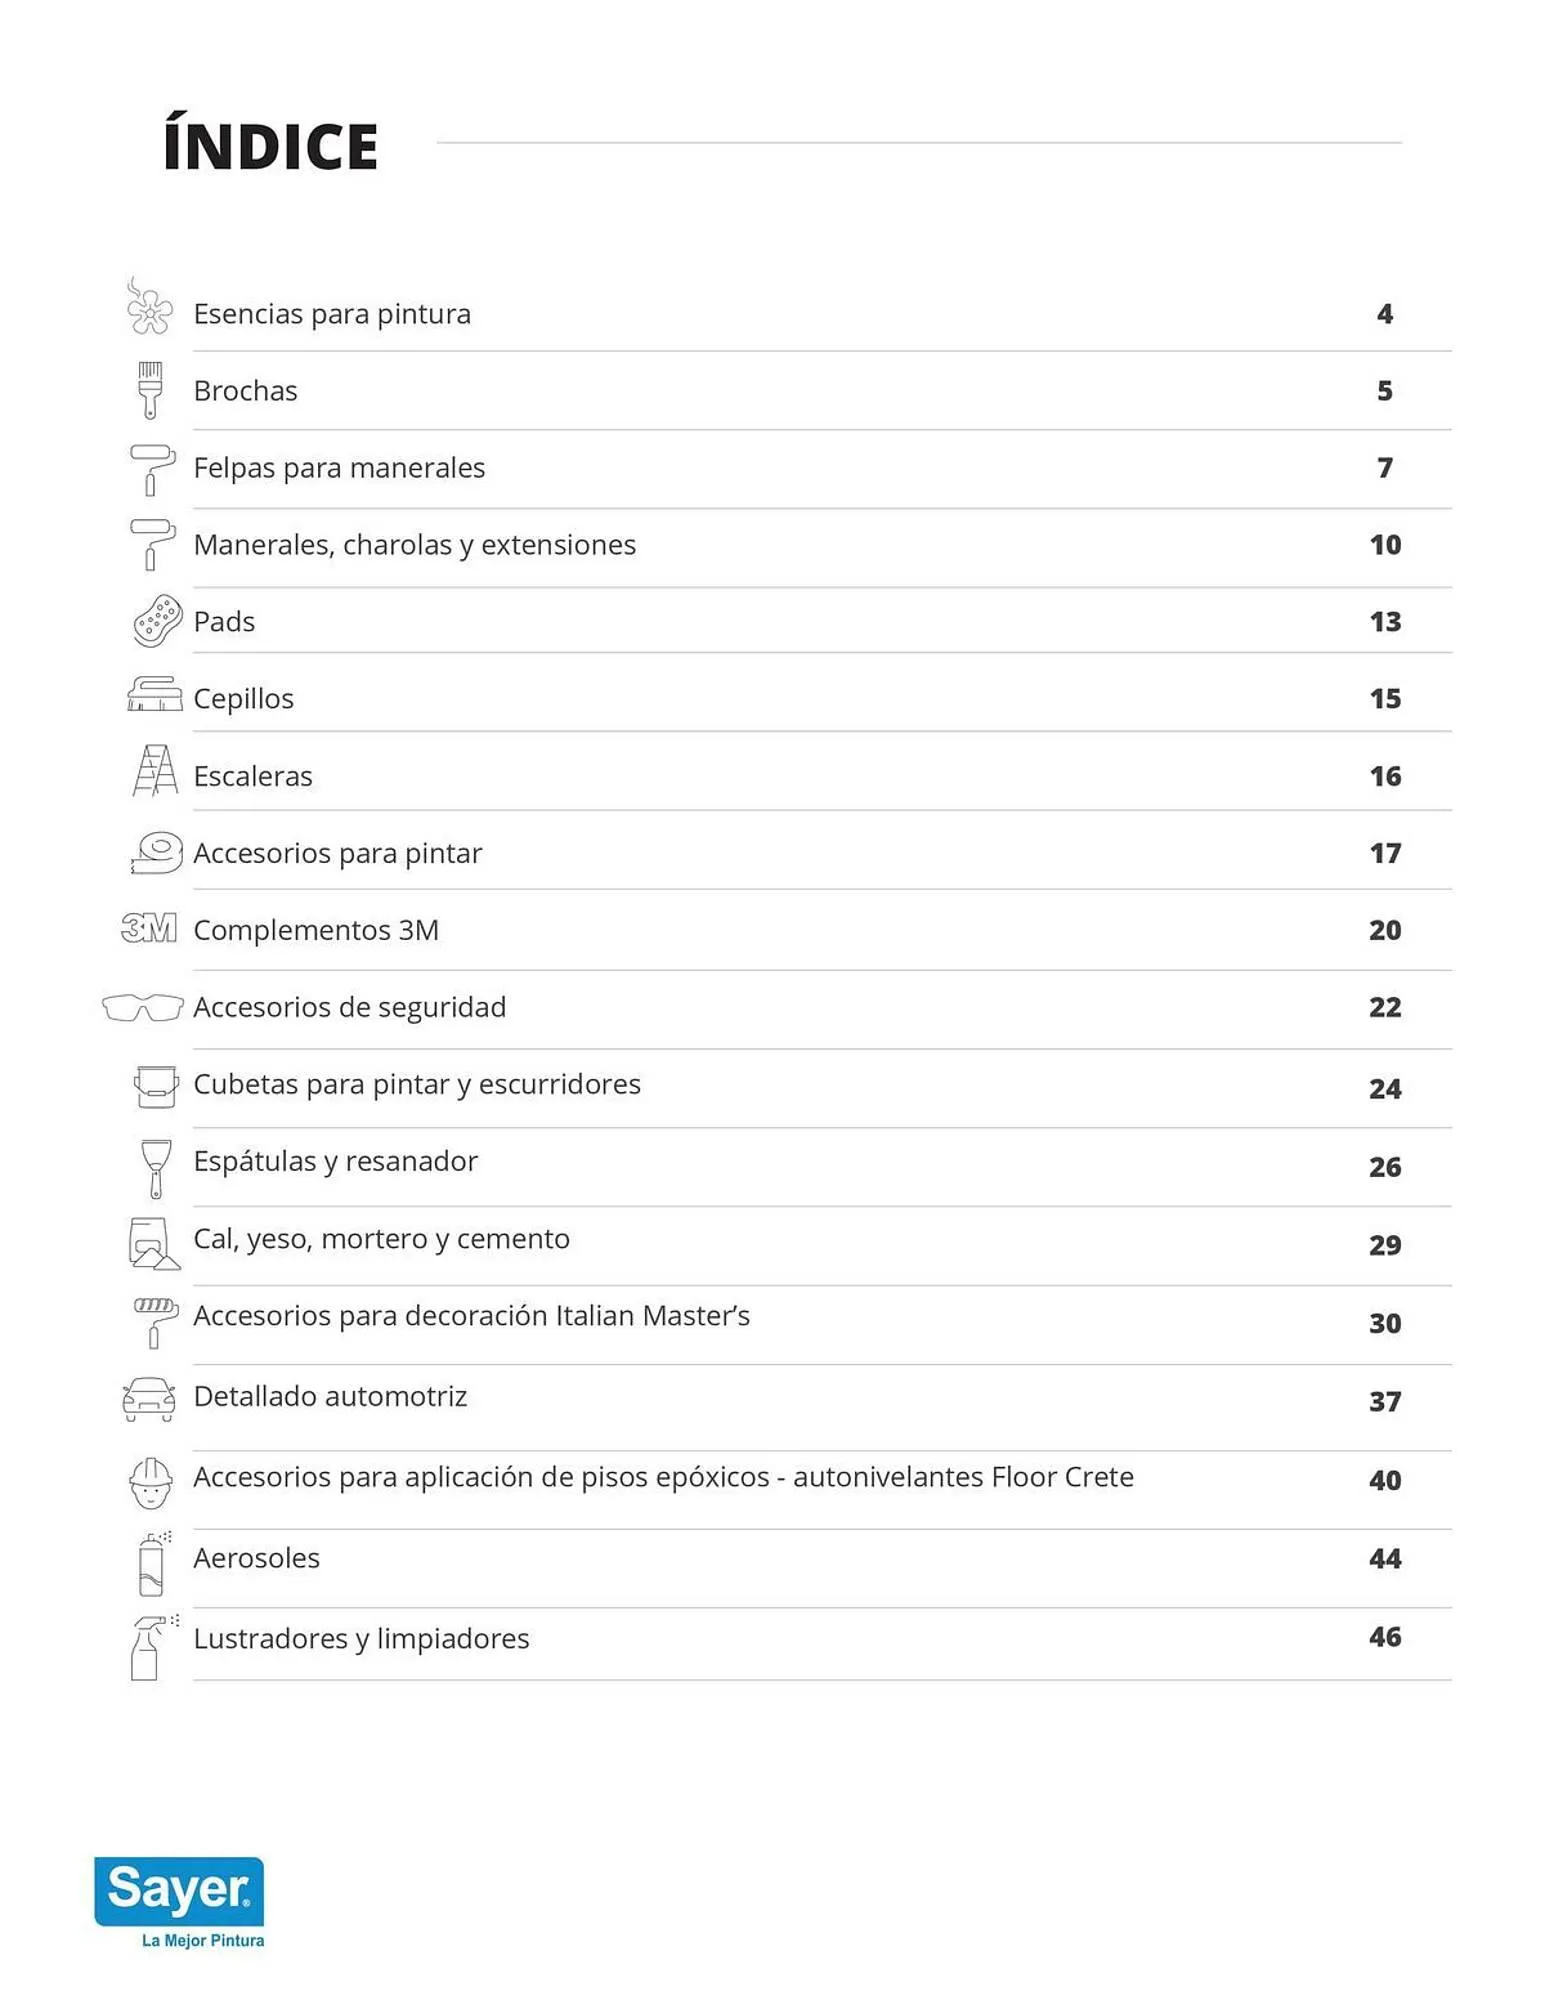Click the 3M logo icon

pyautogui.click(x=149, y=929)
